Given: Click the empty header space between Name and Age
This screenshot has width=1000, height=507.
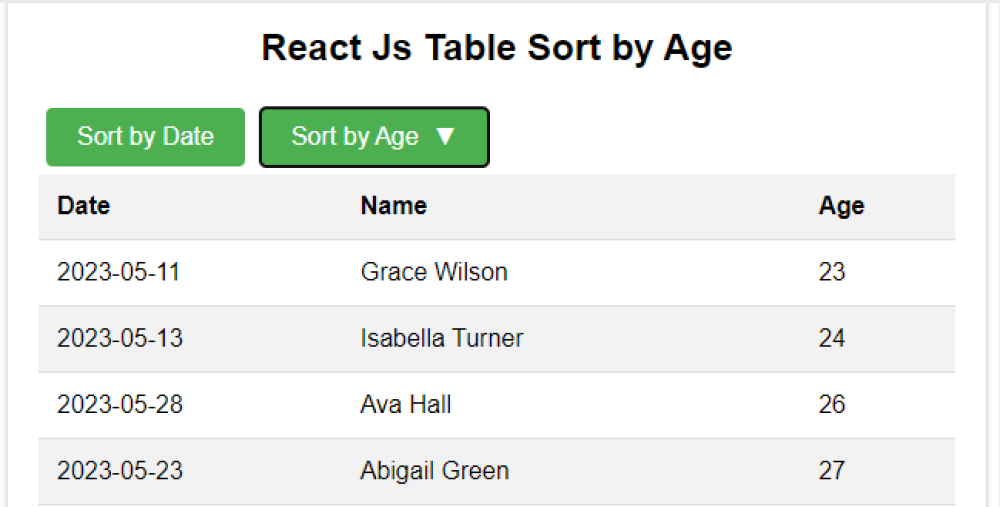Looking at the screenshot, I should click(x=620, y=207).
